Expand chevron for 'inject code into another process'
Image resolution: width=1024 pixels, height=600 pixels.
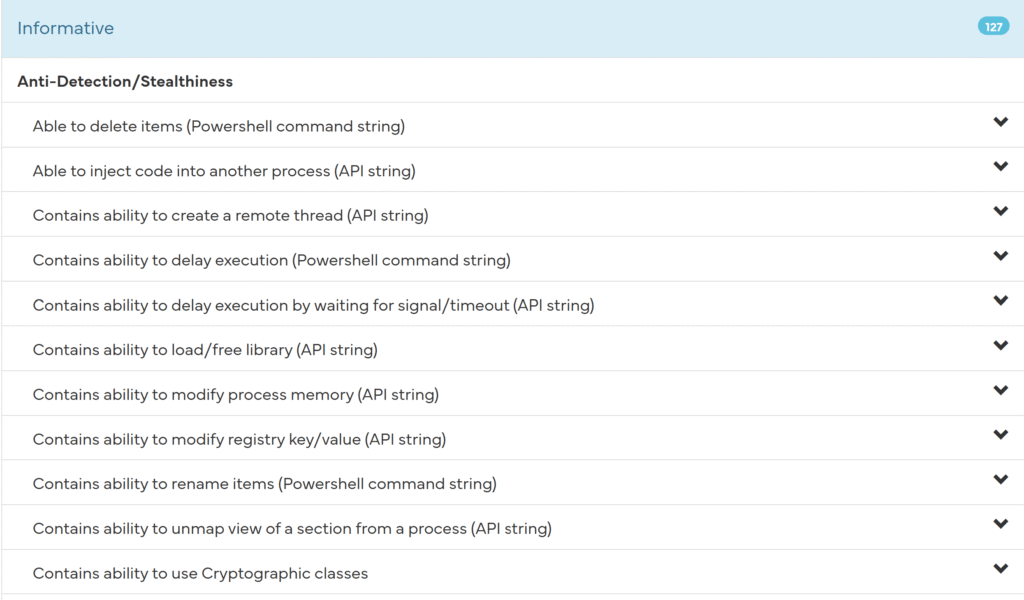click(1000, 167)
